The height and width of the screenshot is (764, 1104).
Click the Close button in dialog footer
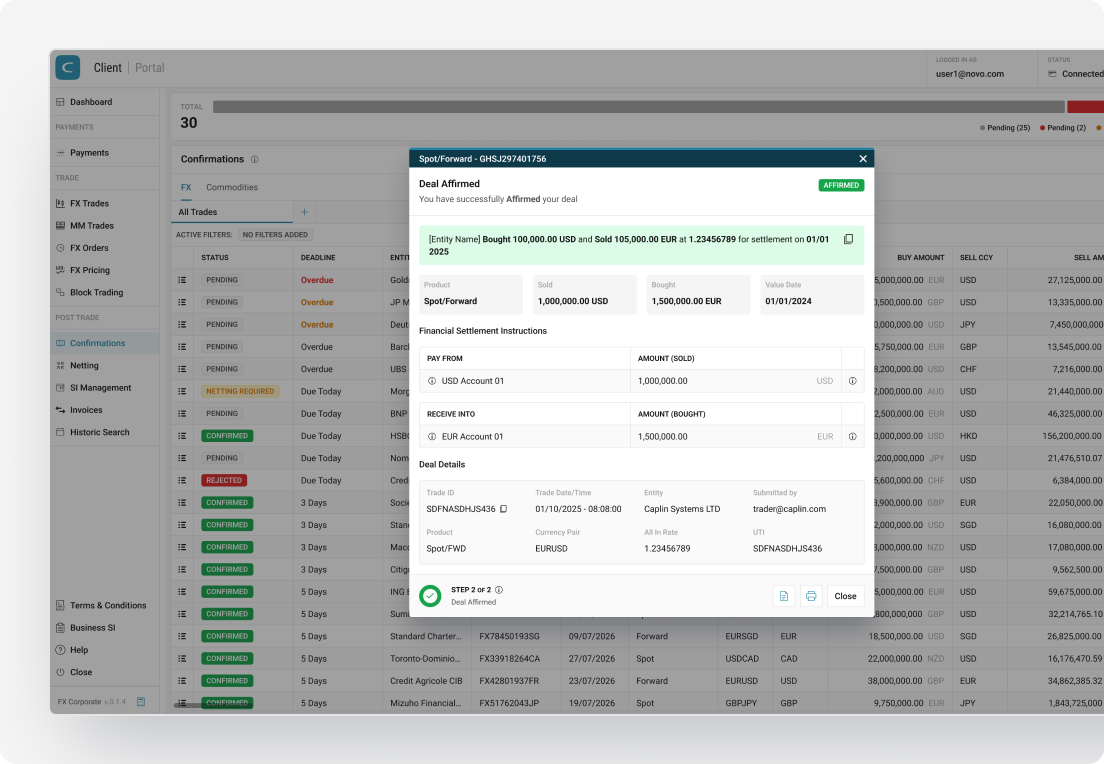click(x=846, y=596)
